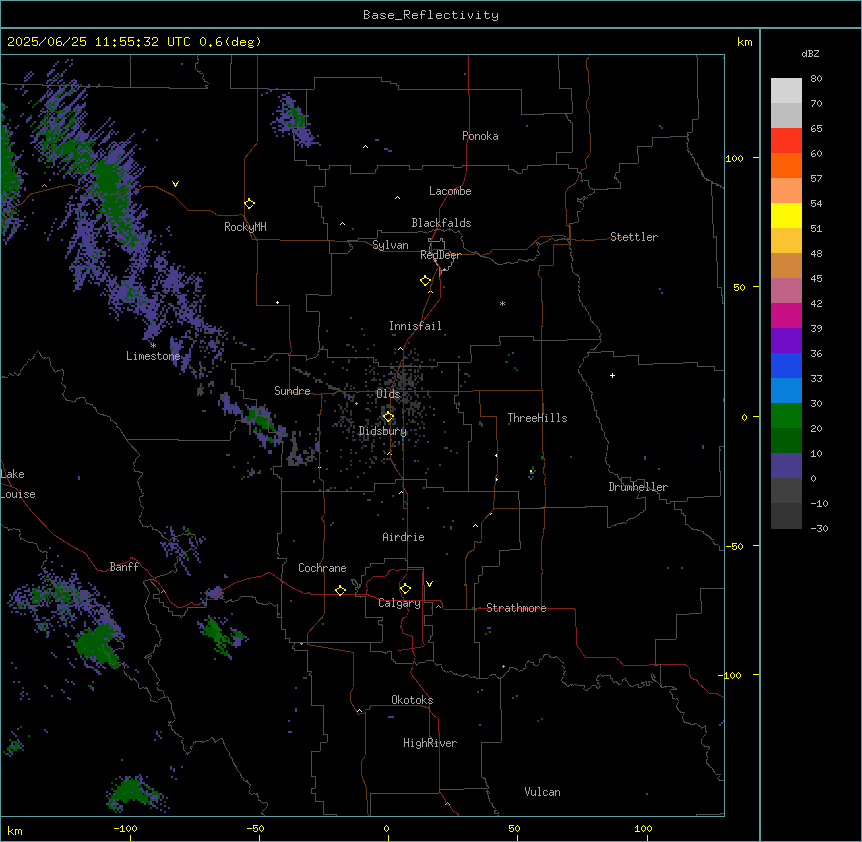Image resolution: width=862 pixels, height=842 pixels.
Task: Select the Strathmore label
Action: [x=516, y=608]
